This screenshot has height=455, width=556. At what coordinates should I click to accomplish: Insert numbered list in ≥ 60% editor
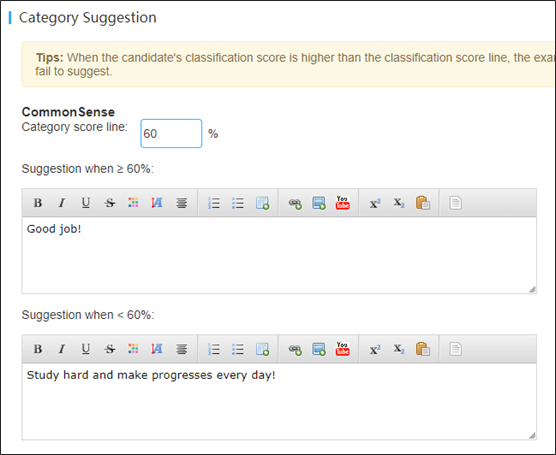coord(214,203)
